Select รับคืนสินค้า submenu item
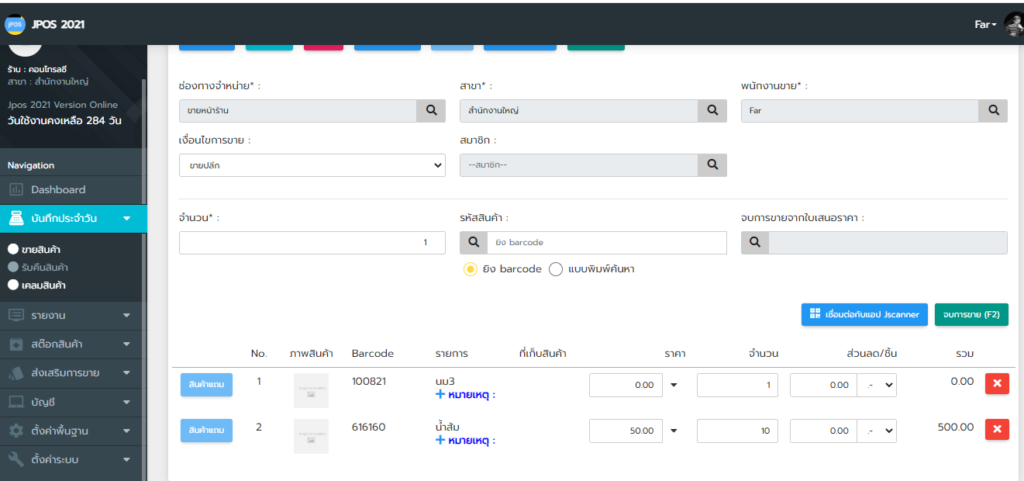 click(38, 267)
